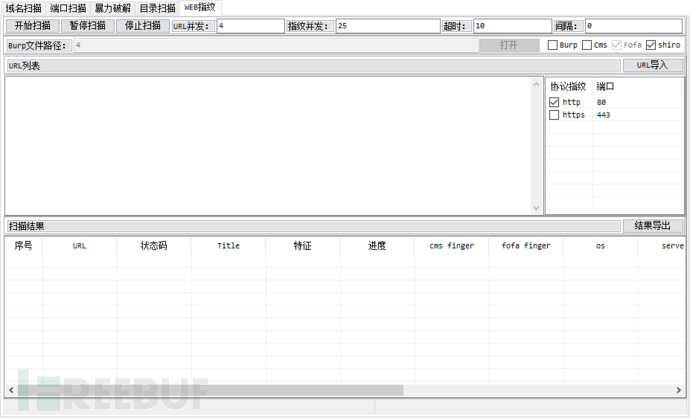This screenshot has height=418, width=690.
Task: Click the disabled 打开 button
Action: [509, 45]
